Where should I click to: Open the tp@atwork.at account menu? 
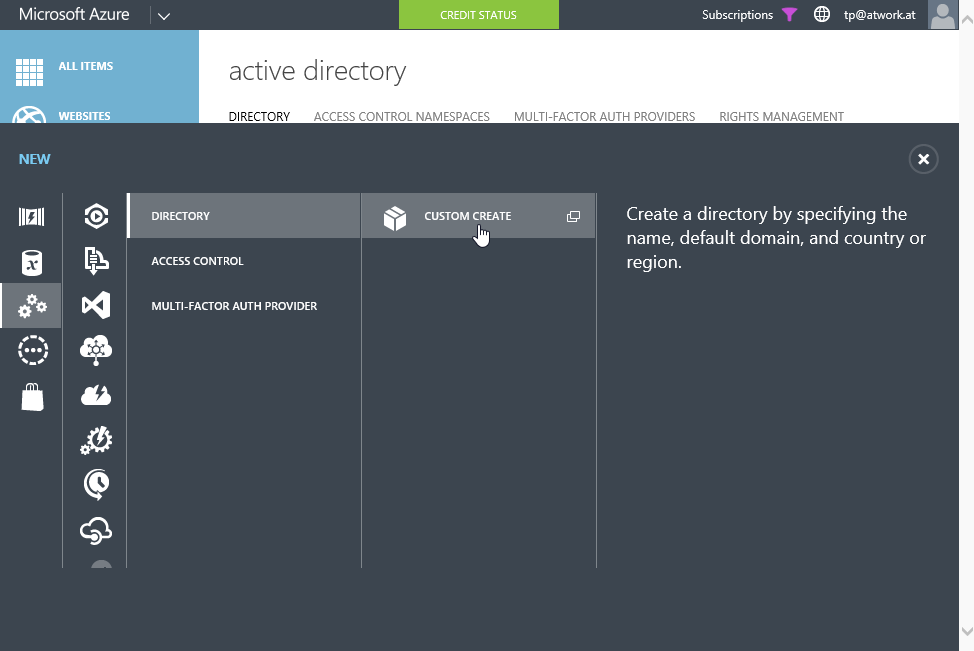(879, 15)
